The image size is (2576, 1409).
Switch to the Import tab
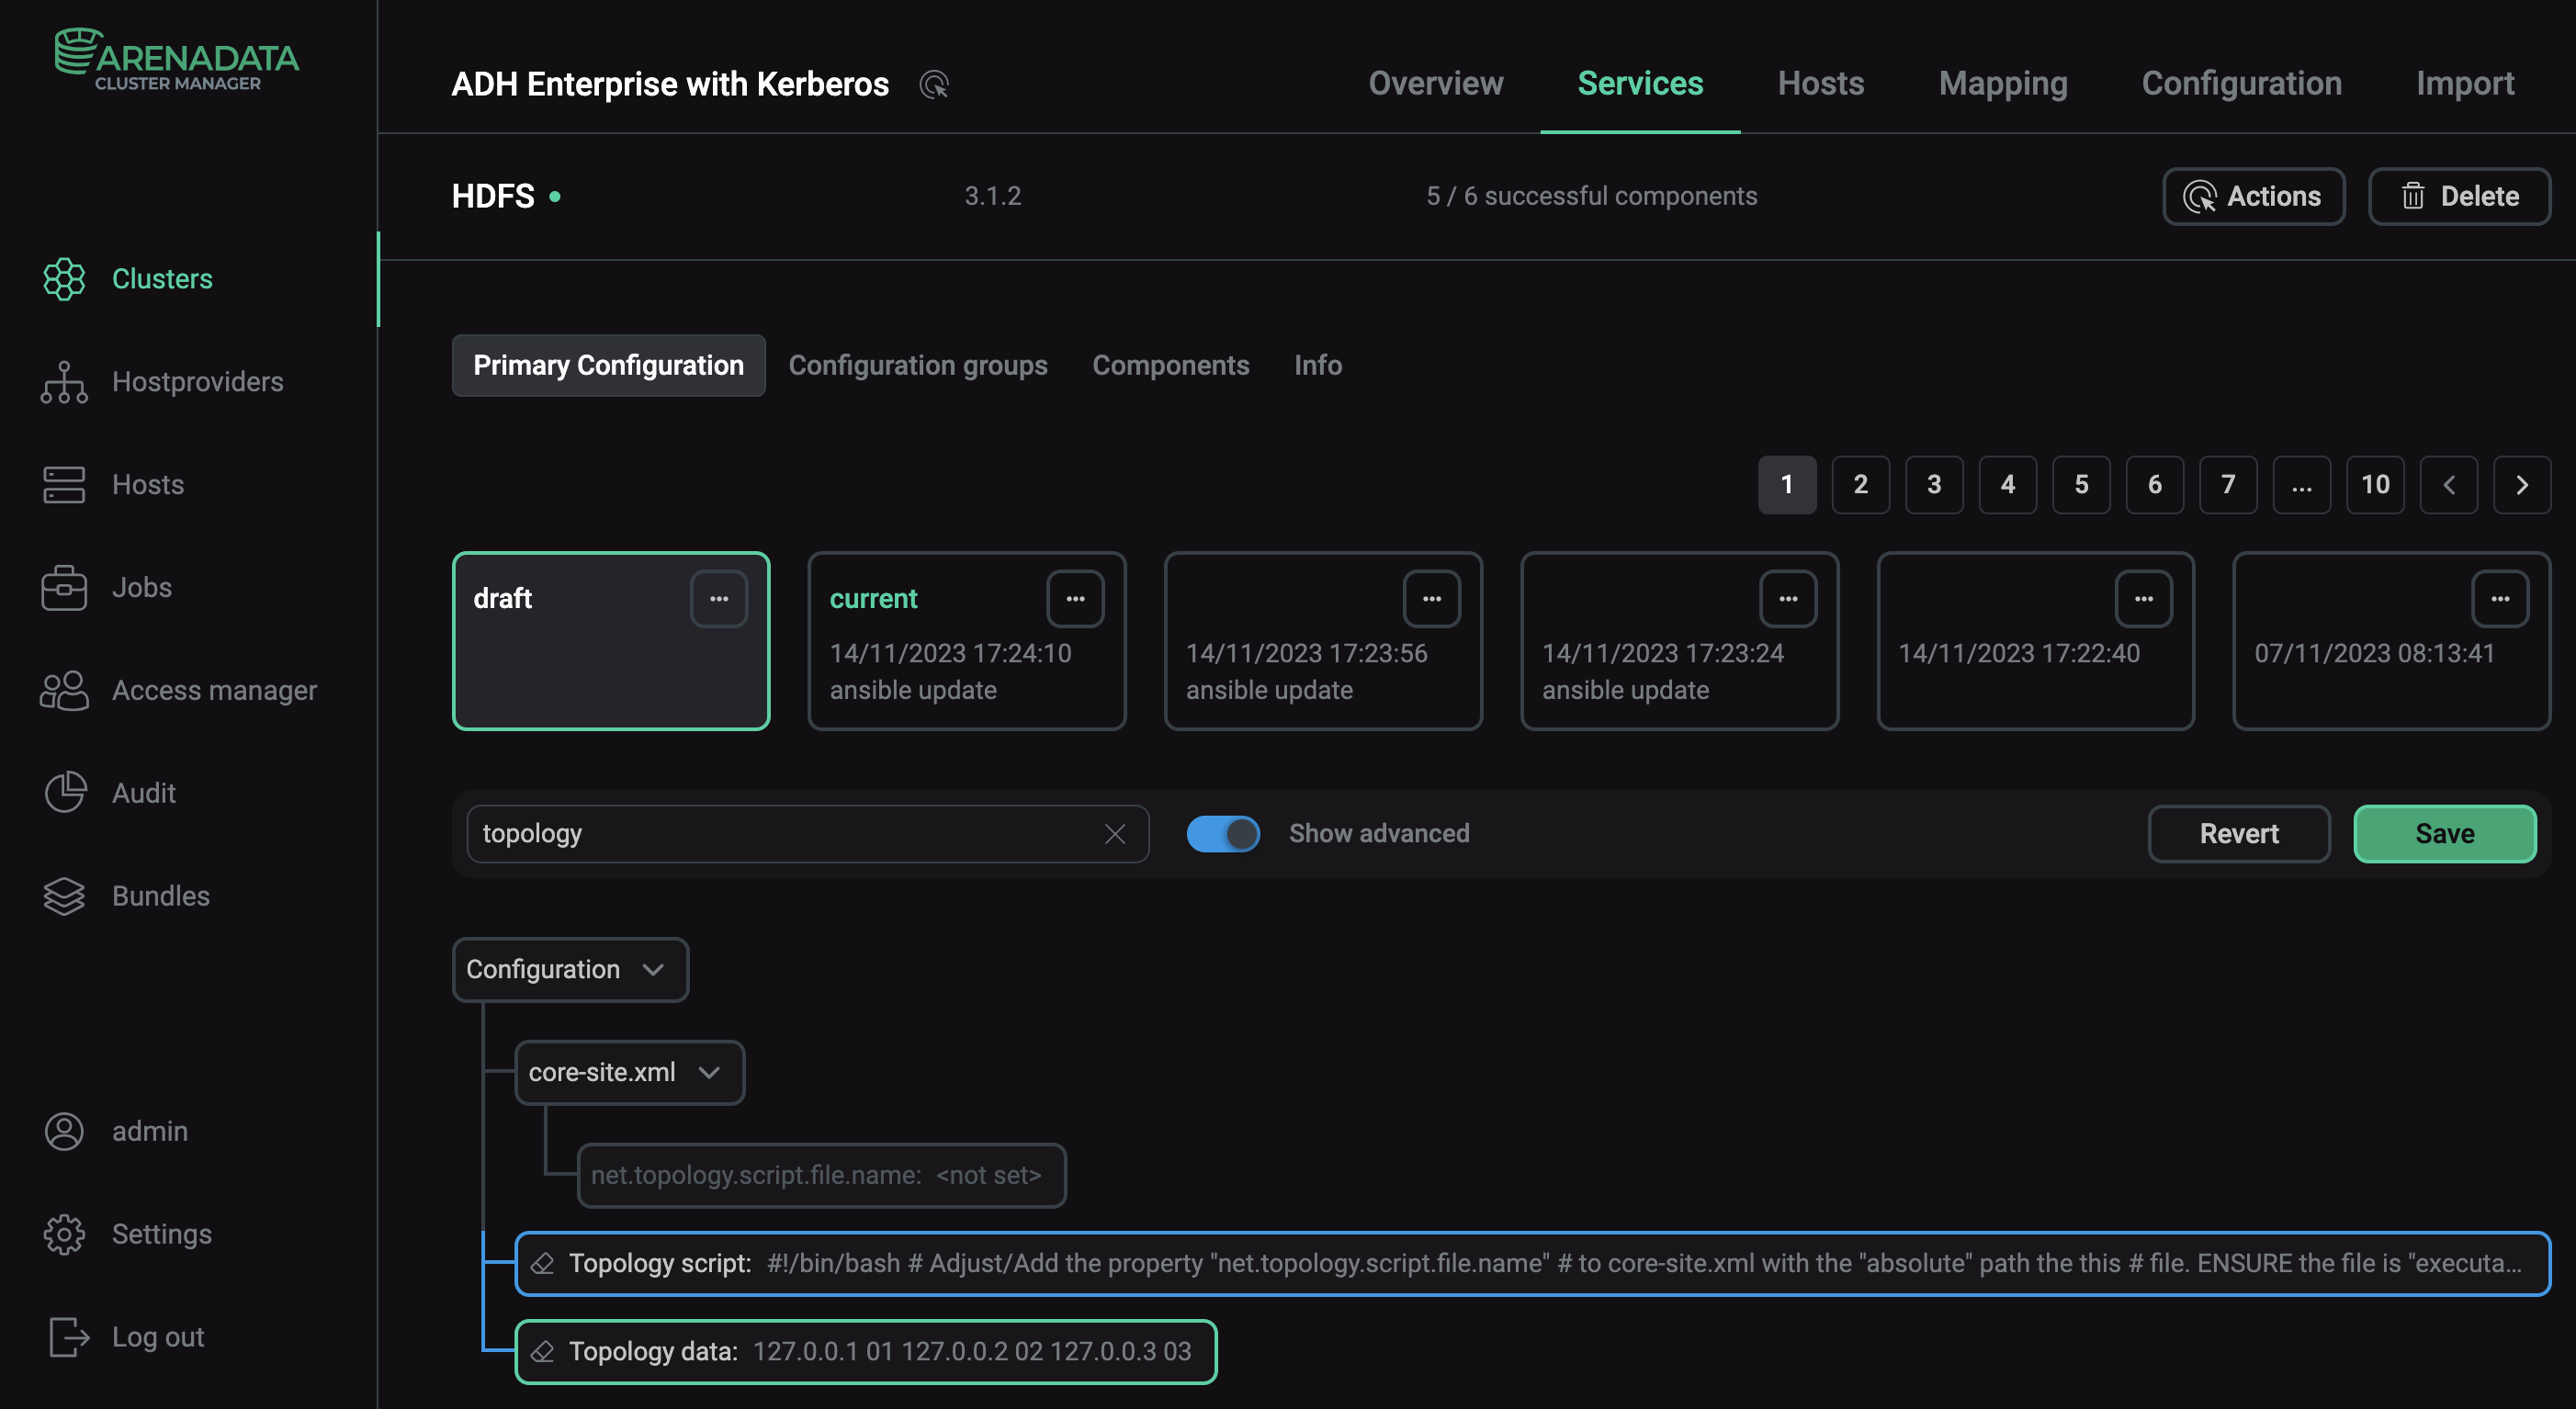click(2465, 83)
